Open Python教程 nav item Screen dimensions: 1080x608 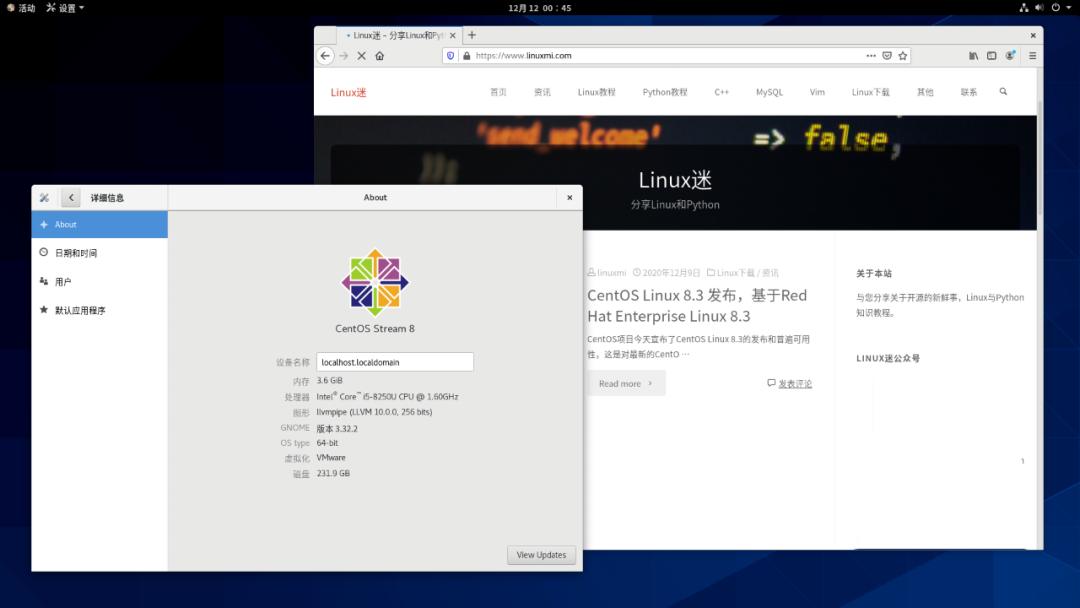tap(665, 92)
